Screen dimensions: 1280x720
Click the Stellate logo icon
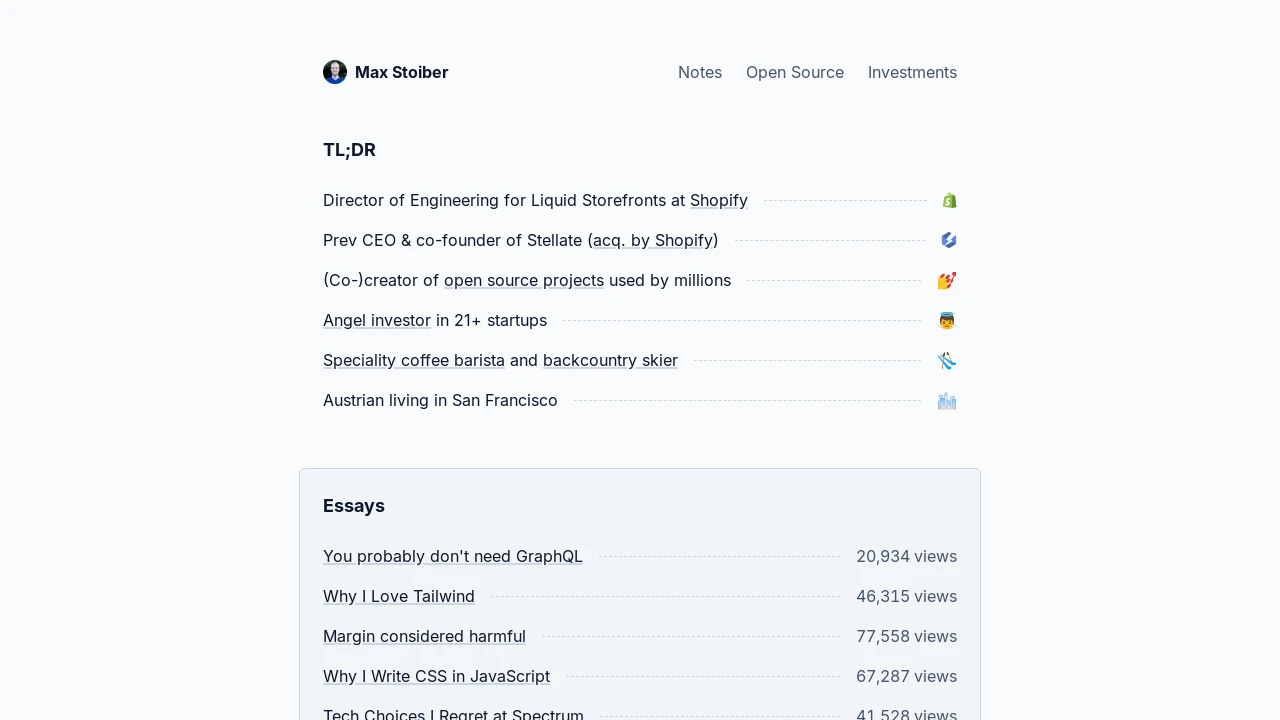(x=949, y=241)
